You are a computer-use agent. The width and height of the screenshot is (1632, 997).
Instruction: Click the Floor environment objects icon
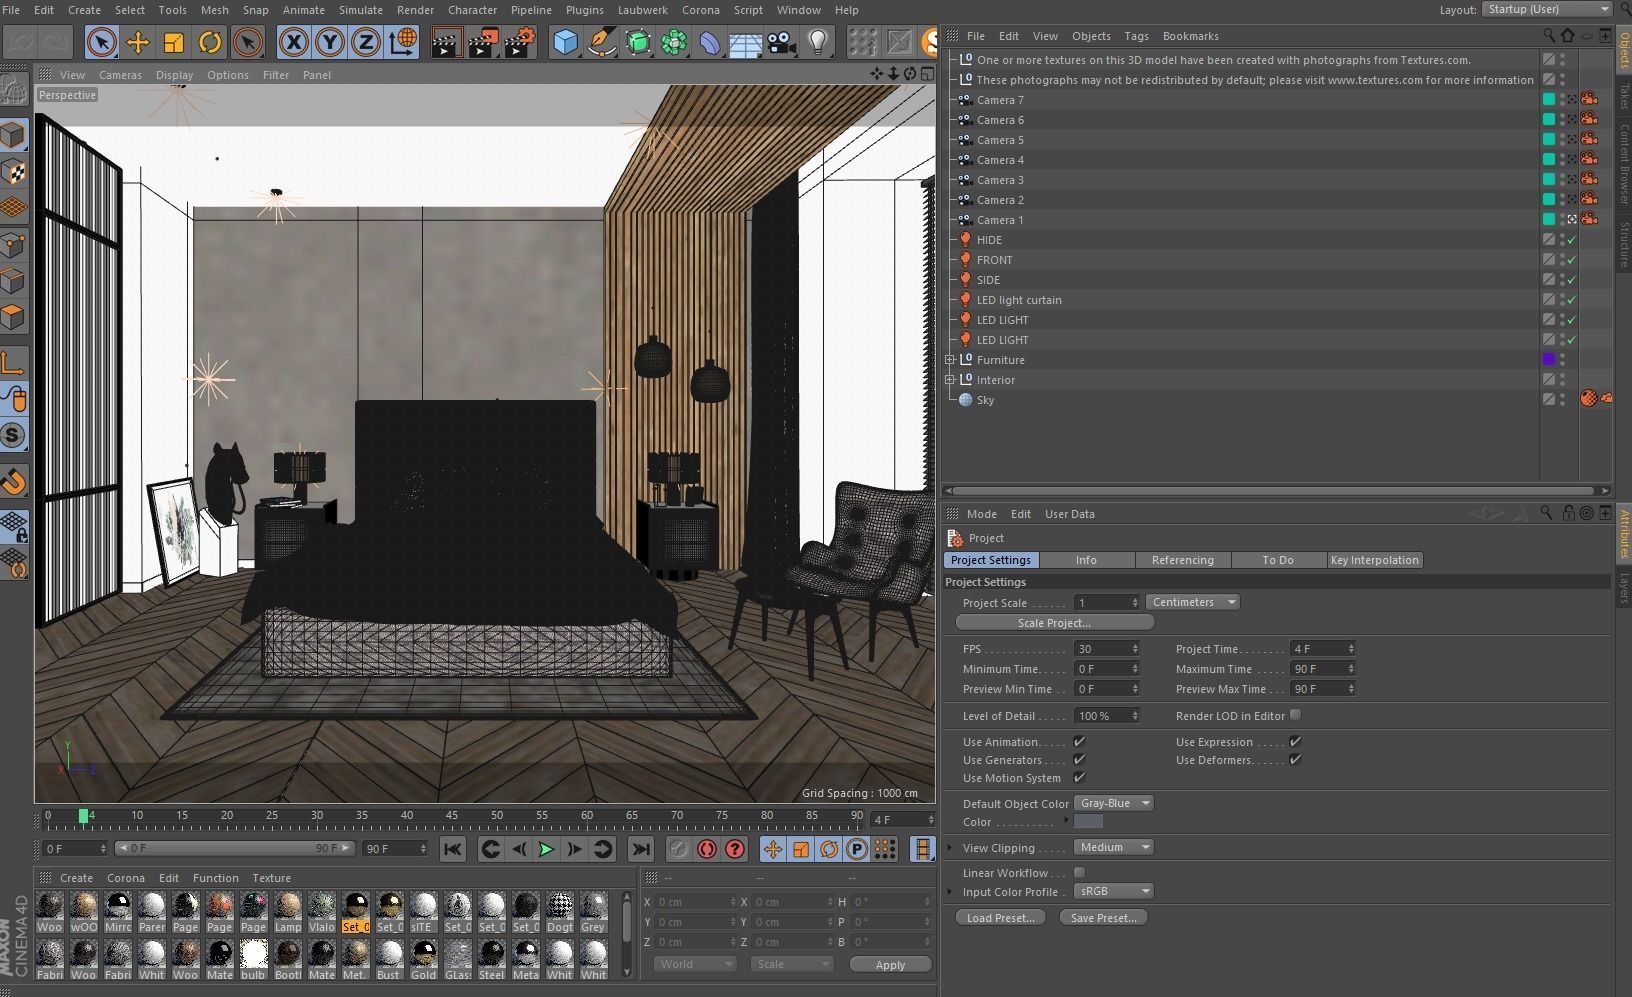tap(746, 42)
